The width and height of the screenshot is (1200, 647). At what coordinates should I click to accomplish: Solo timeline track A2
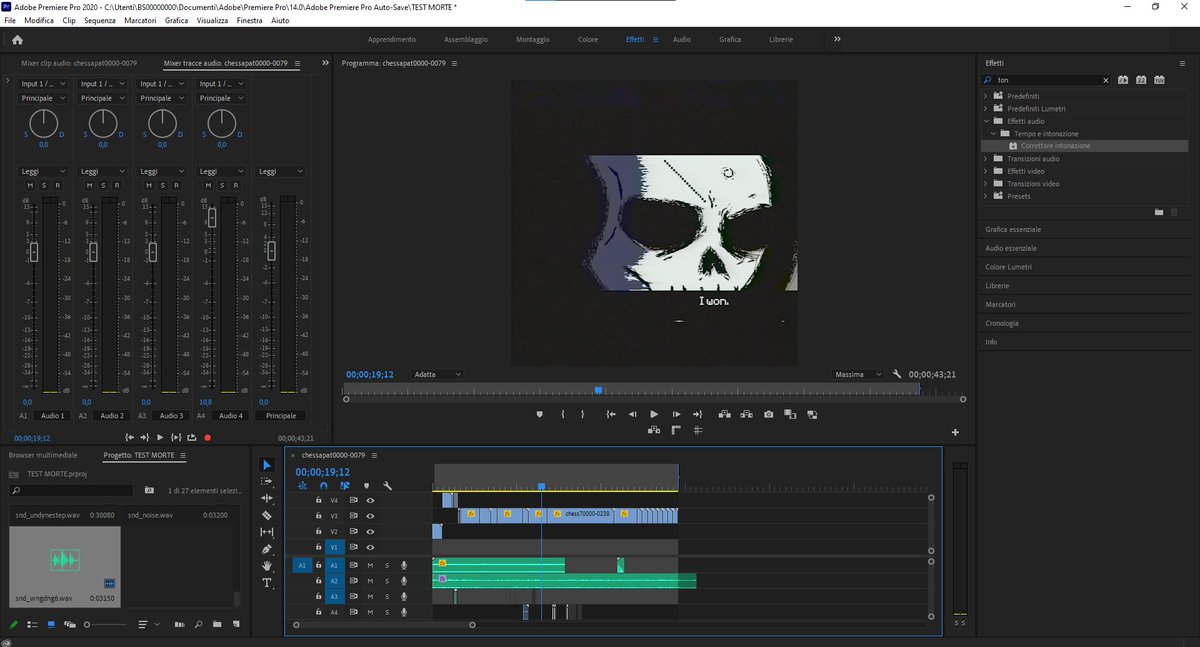pyautogui.click(x=387, y=580)
